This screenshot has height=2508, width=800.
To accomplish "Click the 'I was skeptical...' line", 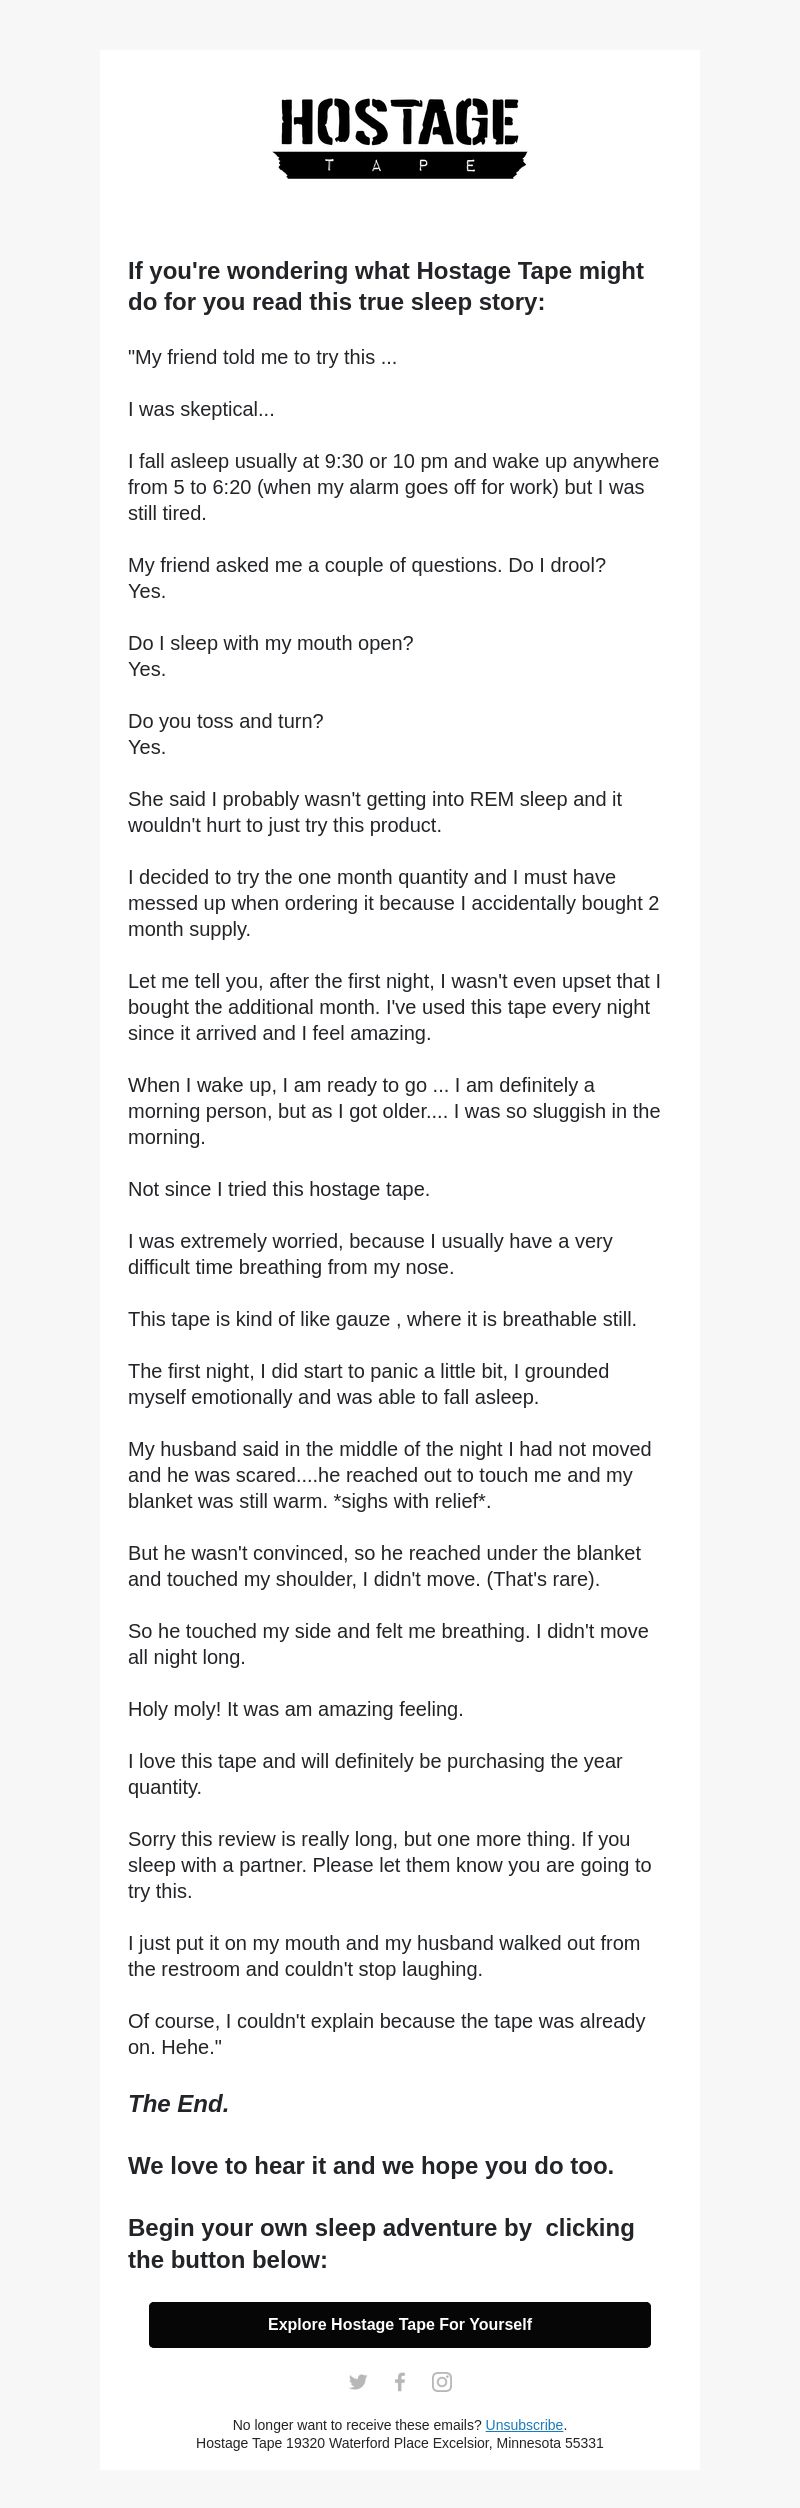I will (201, 409).
